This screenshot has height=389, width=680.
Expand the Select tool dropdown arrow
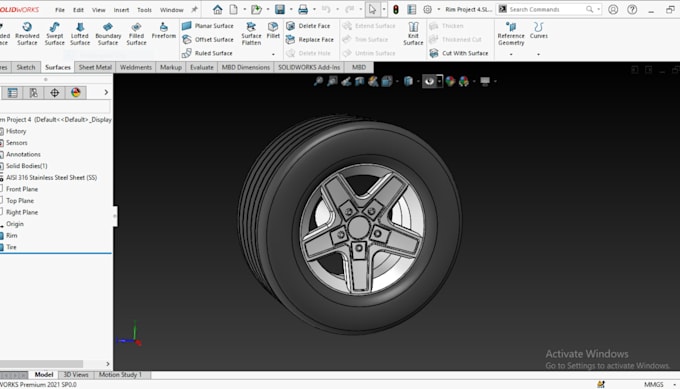tap(383, 9)
